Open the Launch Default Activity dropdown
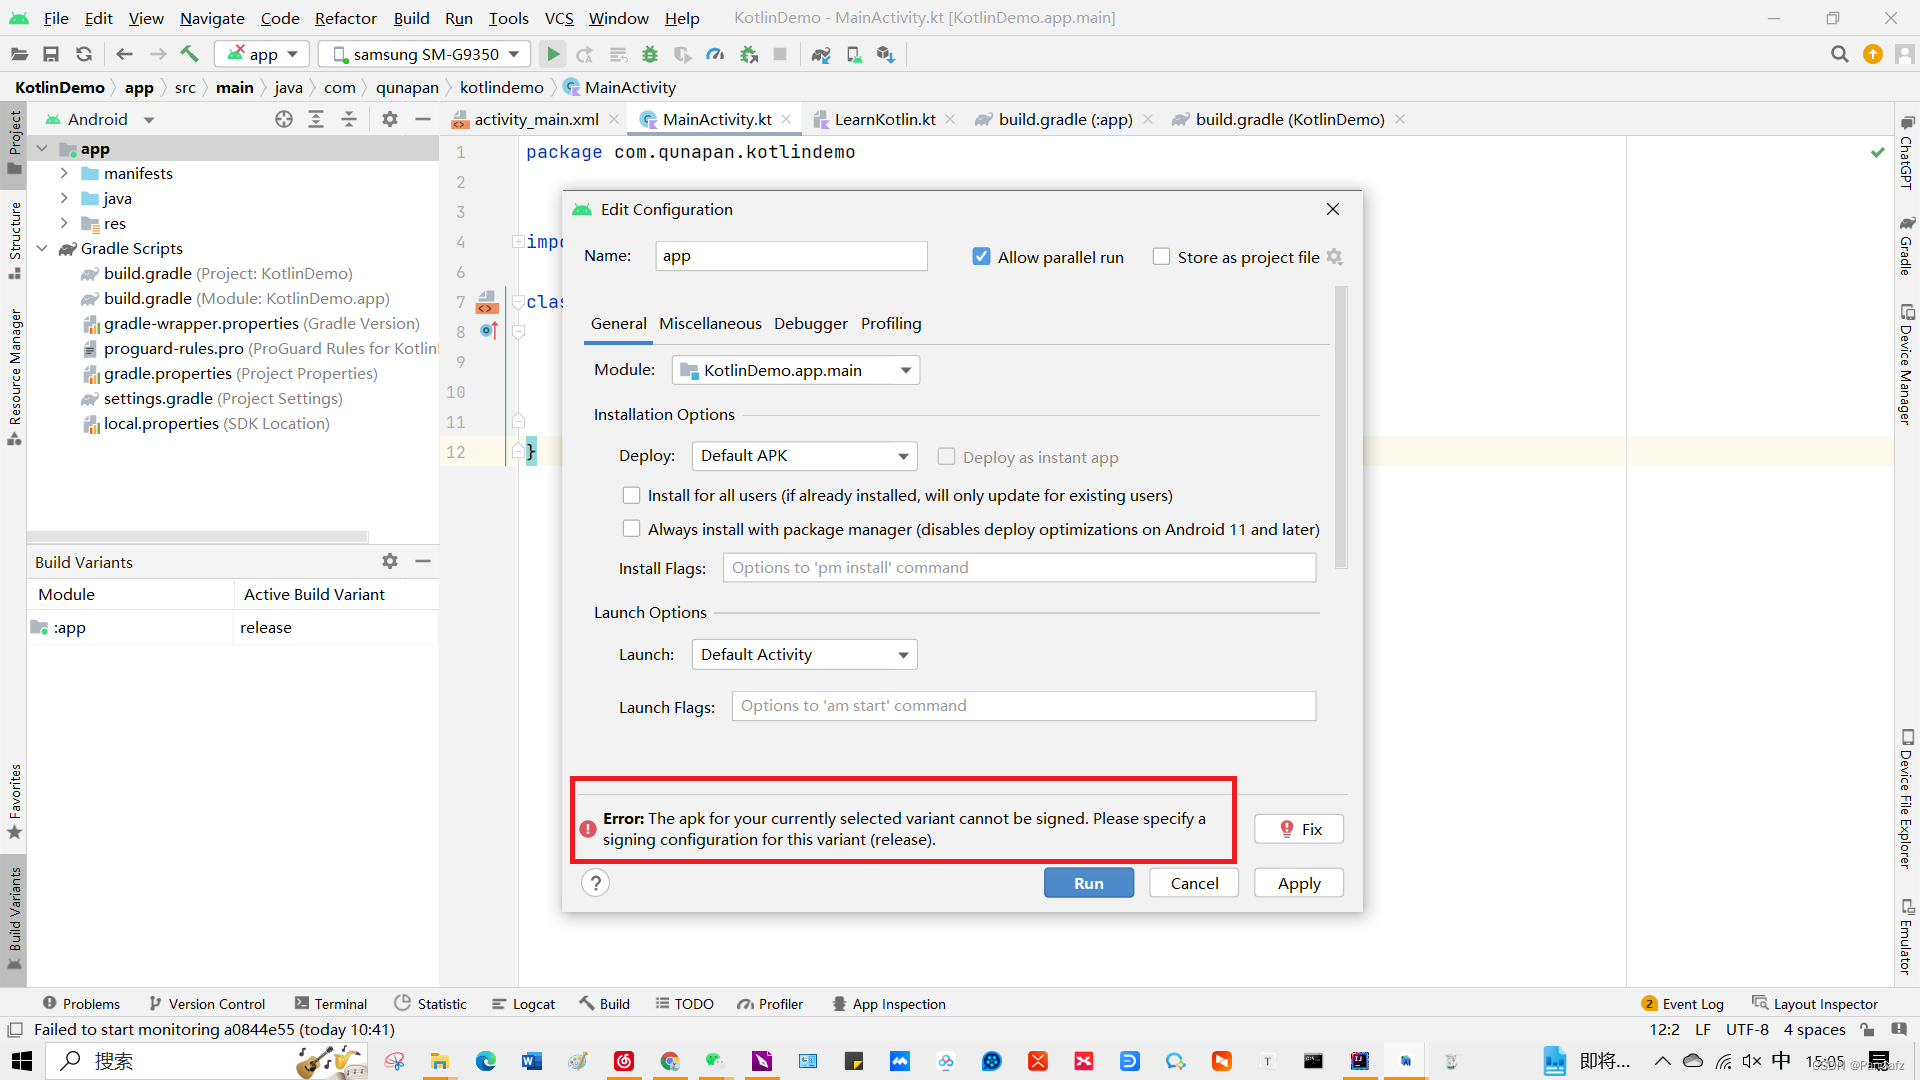1920x1080 pixels. coord(804,655)
